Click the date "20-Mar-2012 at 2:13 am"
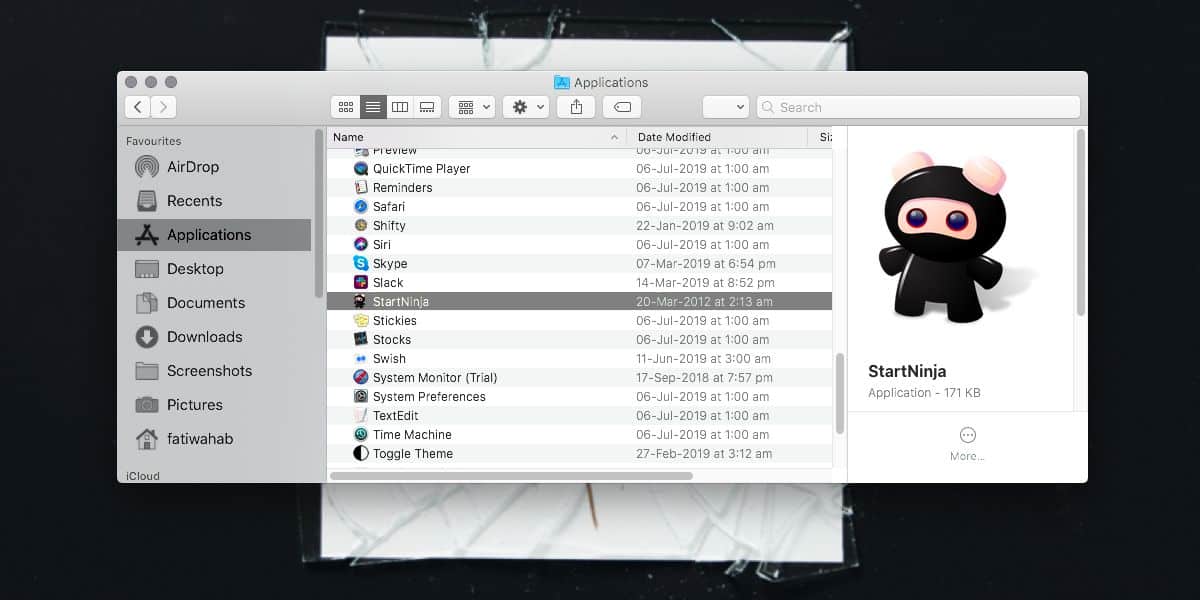 point(704,302)
